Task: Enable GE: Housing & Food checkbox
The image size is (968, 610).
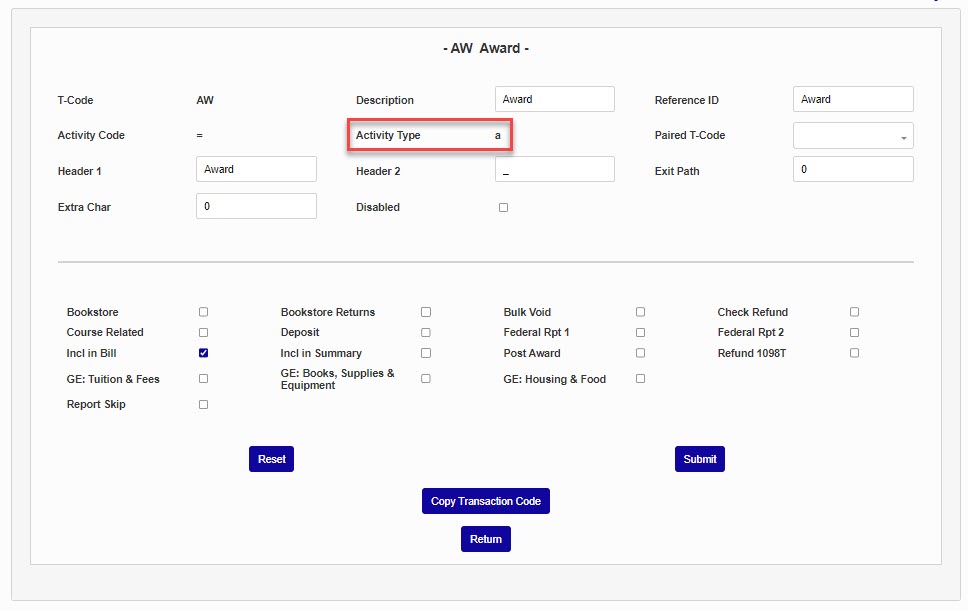Action: pyautogui.click(x=640, y=379)
